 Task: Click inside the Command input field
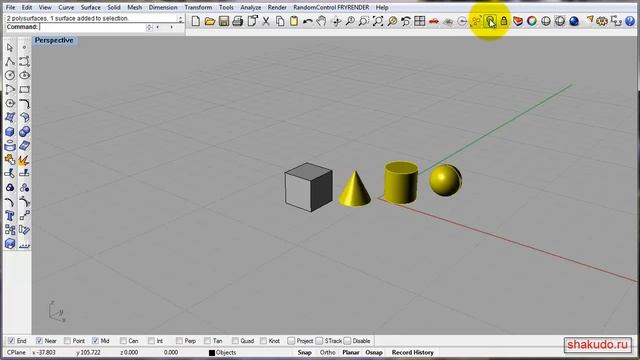coord(93,27)
